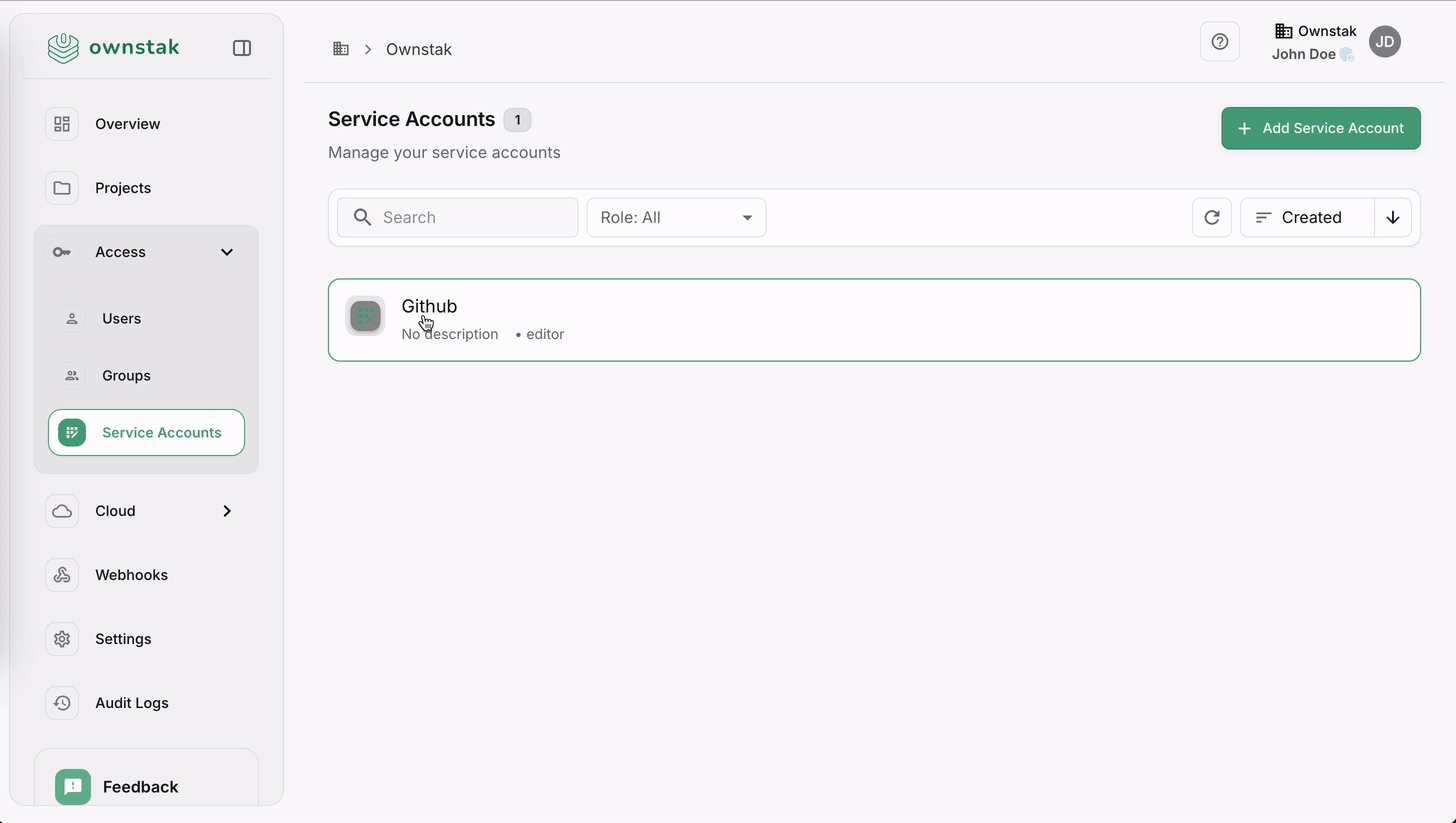Collapse the sidebar panel toggle icon
1456x823 pixels.
pyautogui.click(x=242, y=48)
